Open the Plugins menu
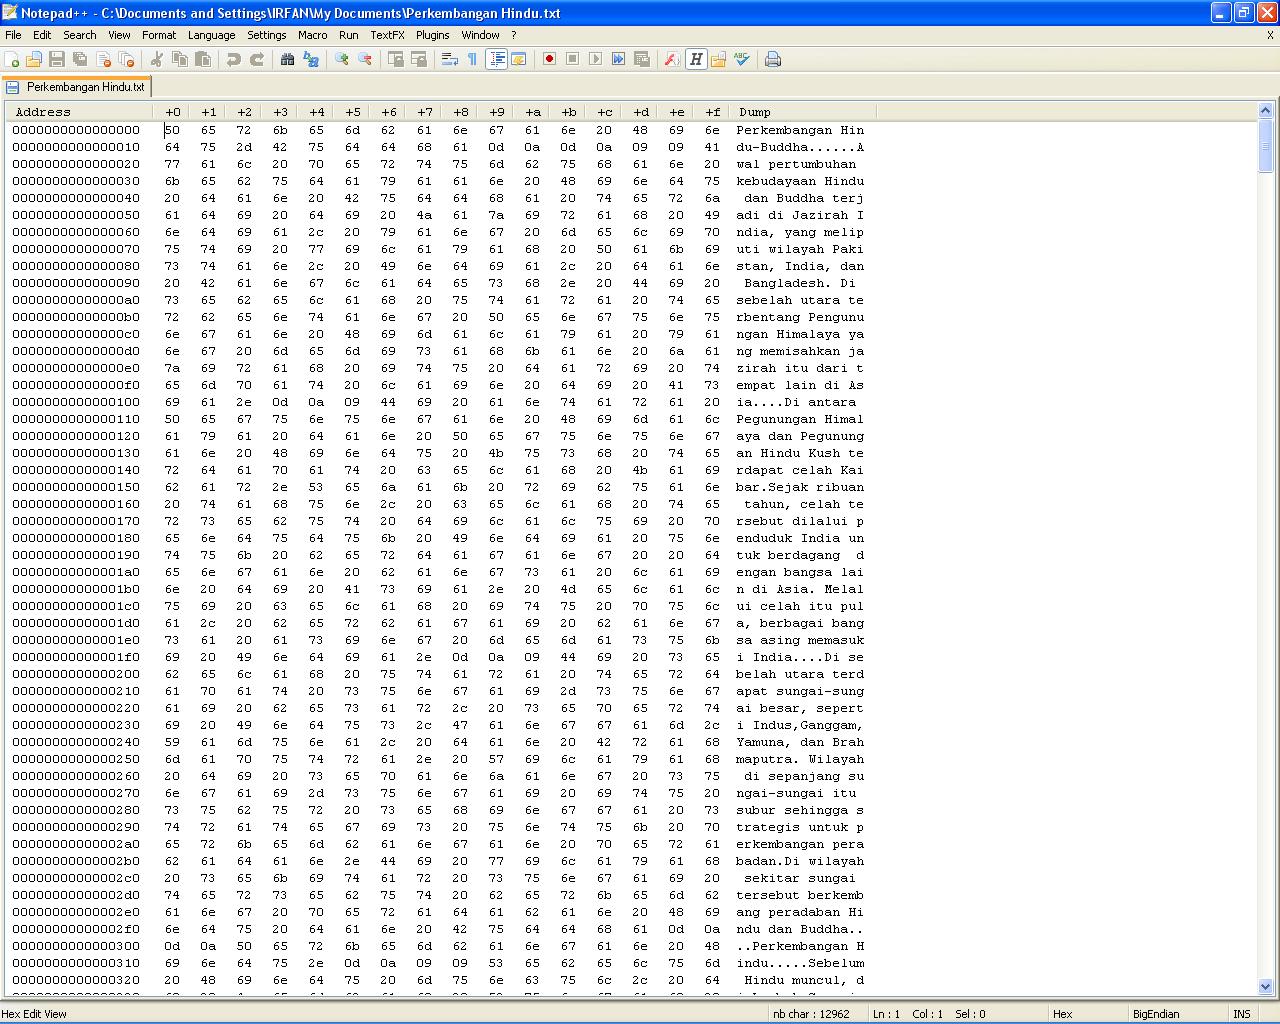The width and height of the screenshot is (1280, 1024). 432,35
